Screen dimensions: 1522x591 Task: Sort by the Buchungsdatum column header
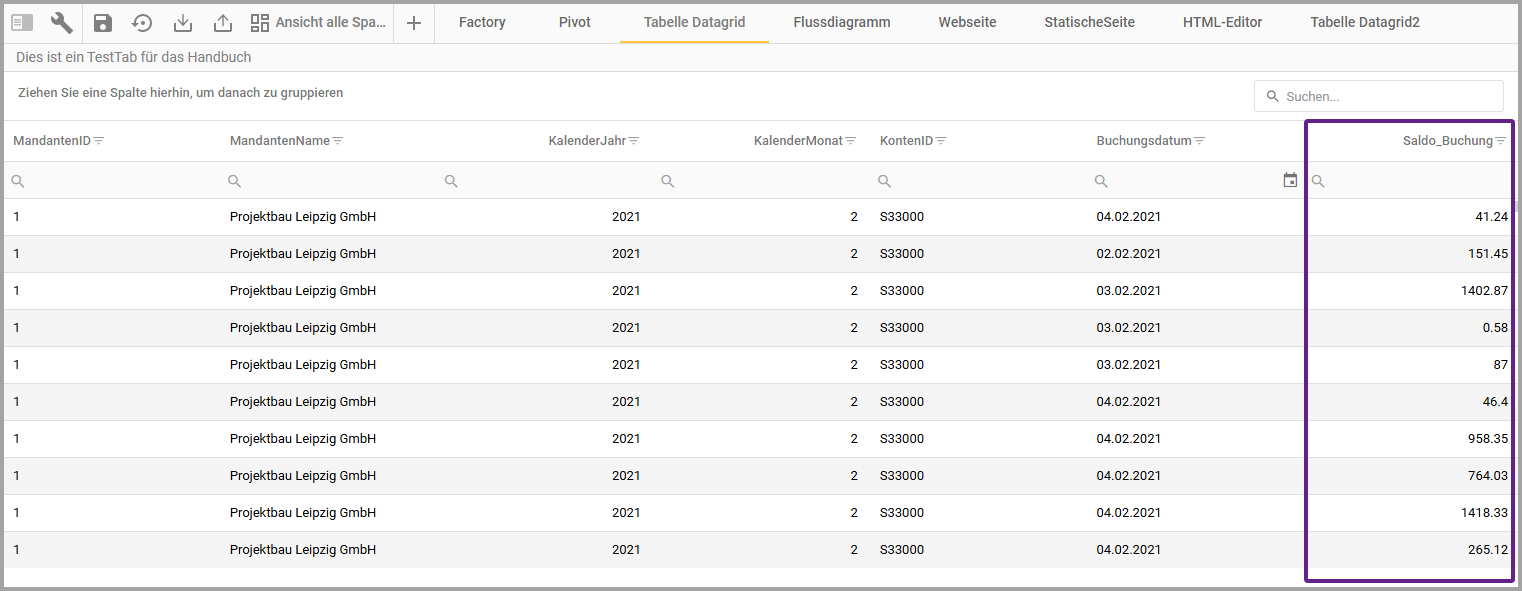click(1143, 141)
